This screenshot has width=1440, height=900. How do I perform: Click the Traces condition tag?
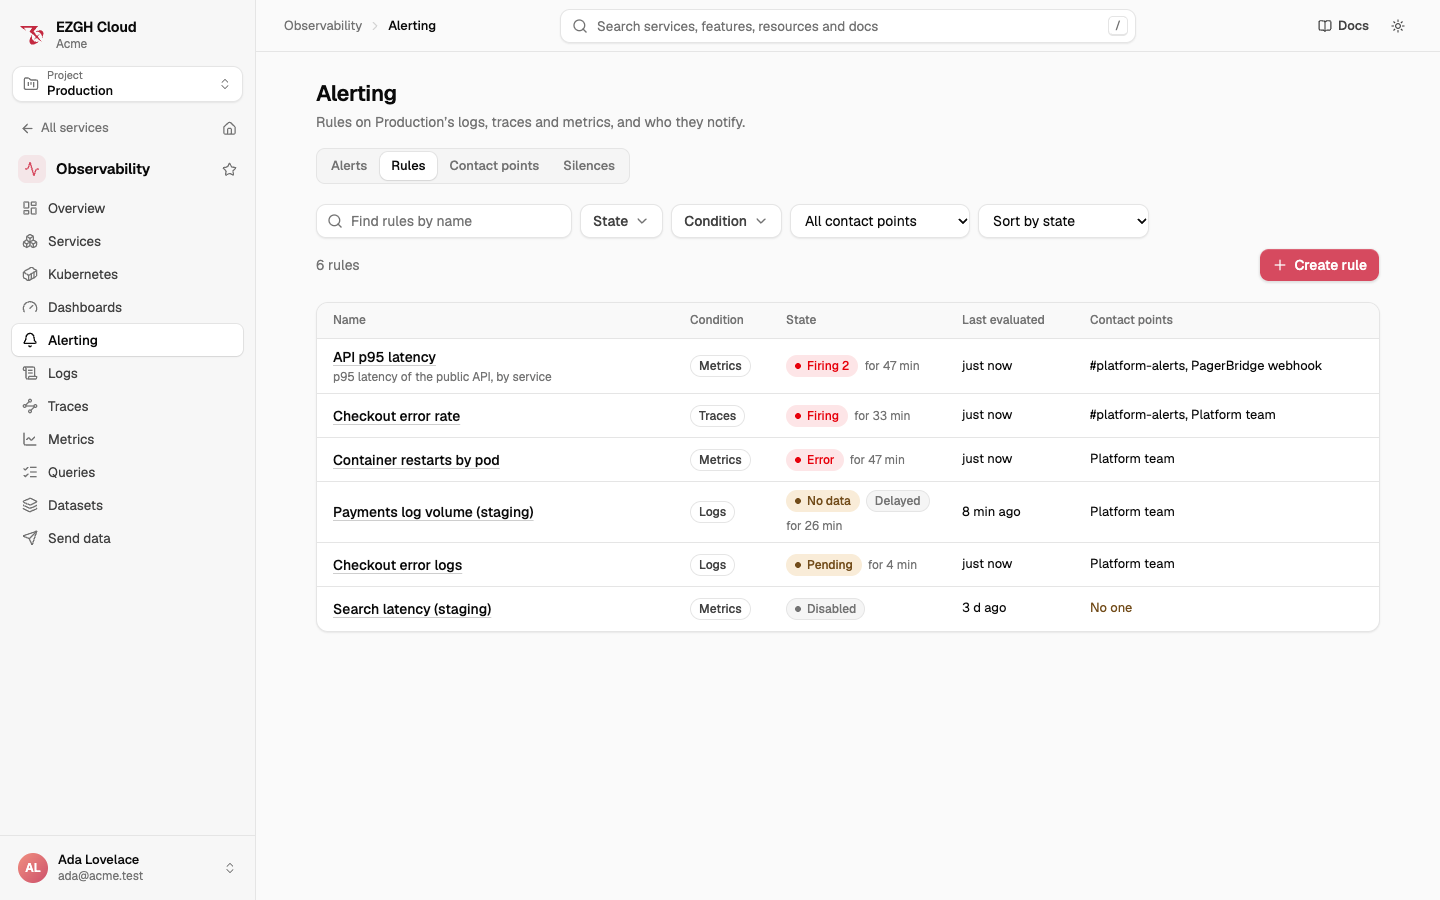point(717,416)
